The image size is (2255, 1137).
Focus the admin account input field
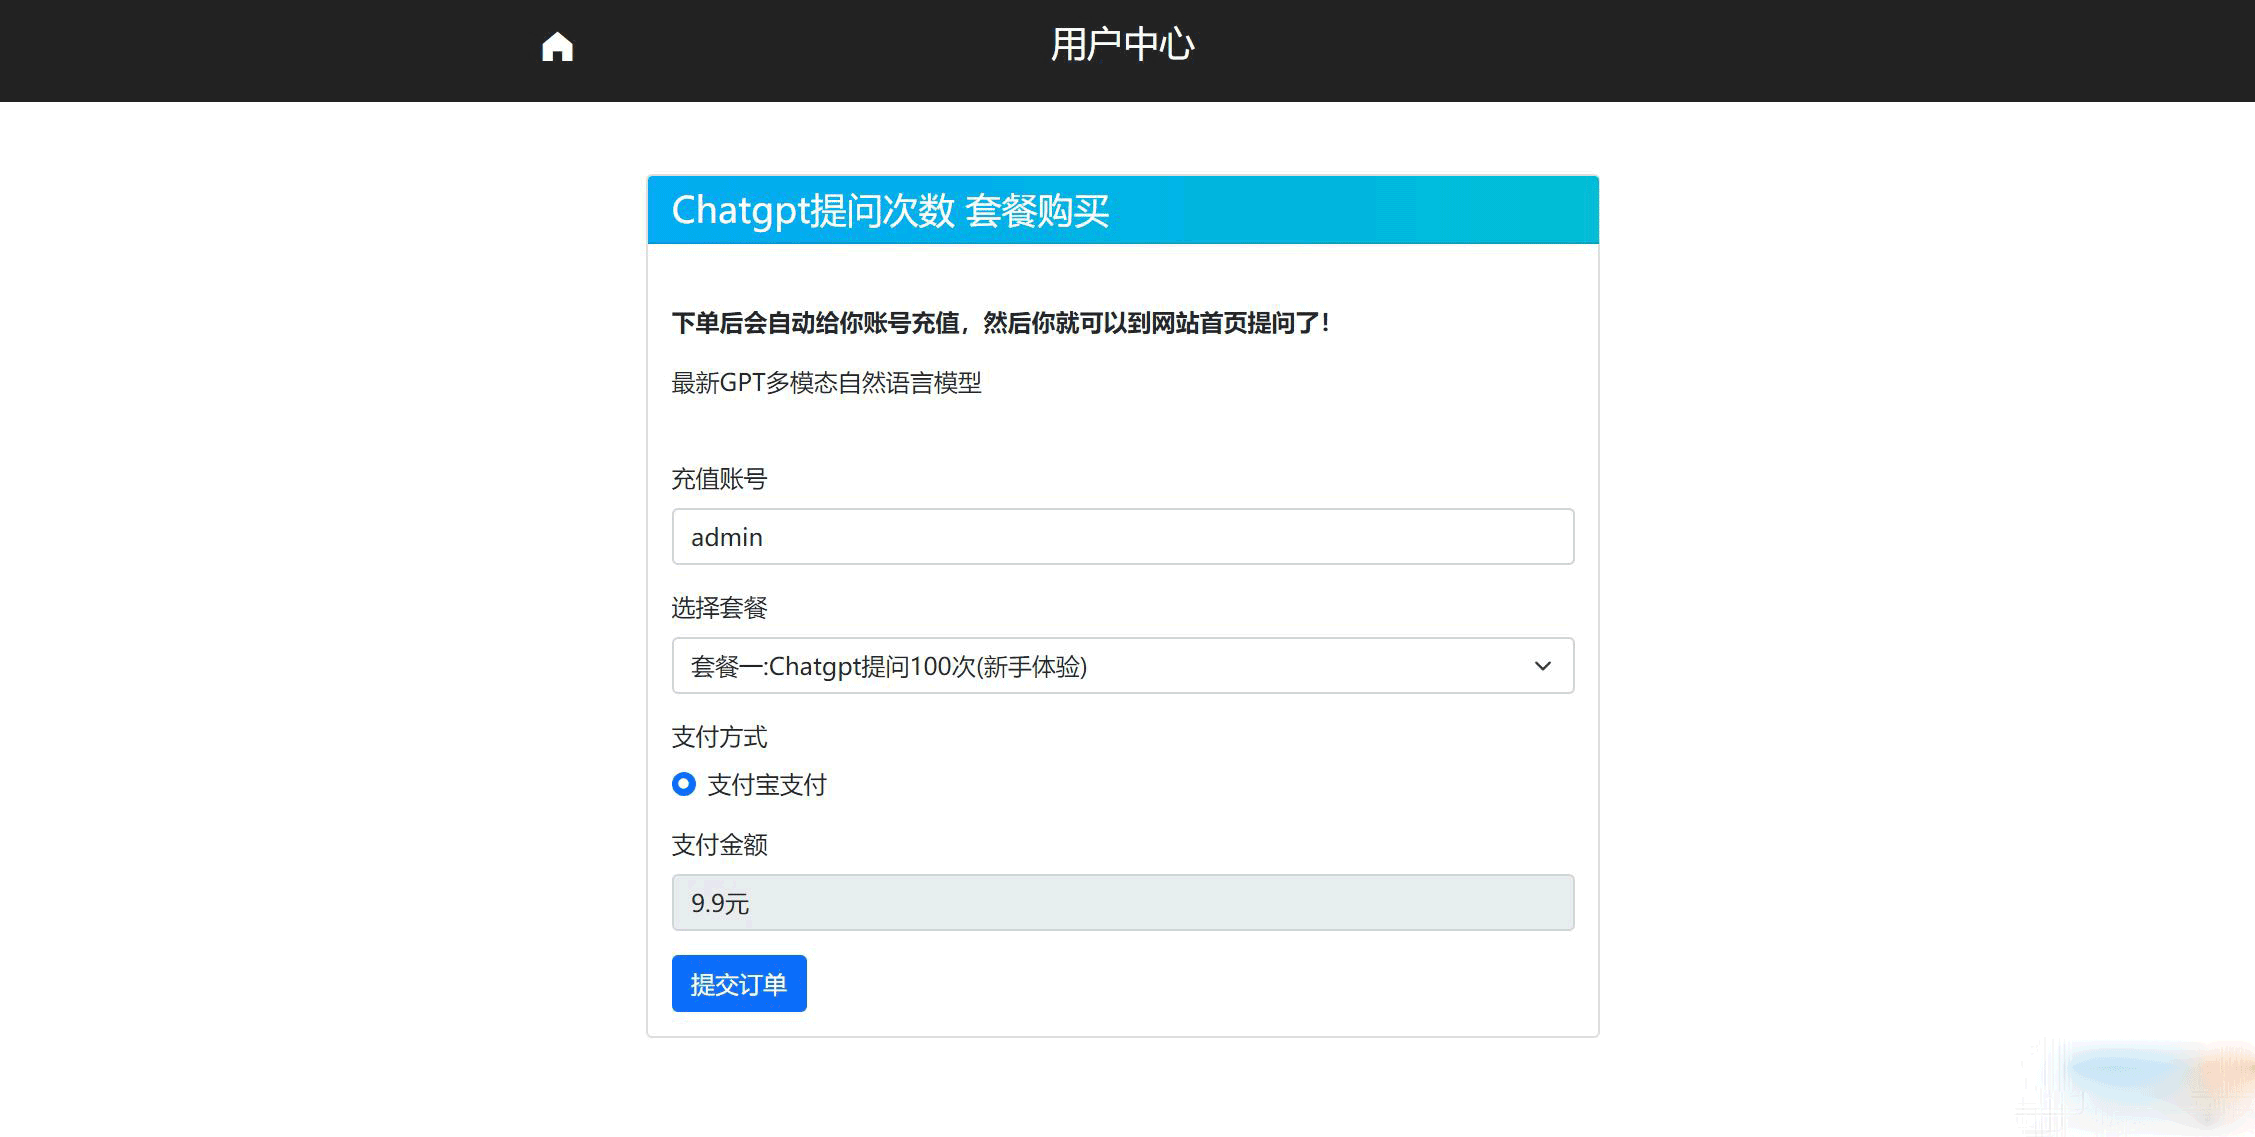(x=1122, y=537)
